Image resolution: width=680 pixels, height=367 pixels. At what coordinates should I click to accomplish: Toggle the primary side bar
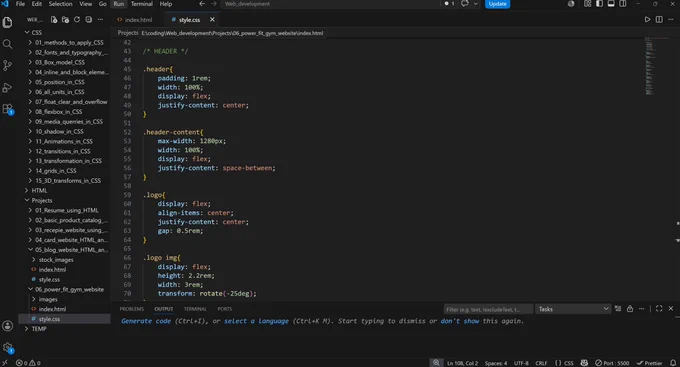point(599,3)
